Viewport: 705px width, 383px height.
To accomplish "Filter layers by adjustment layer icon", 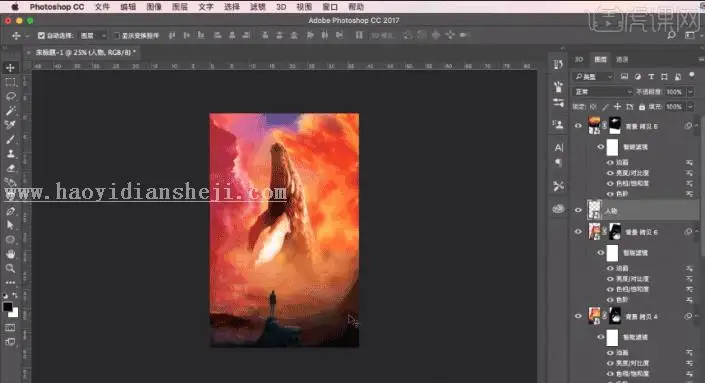I will click(638, 77).
